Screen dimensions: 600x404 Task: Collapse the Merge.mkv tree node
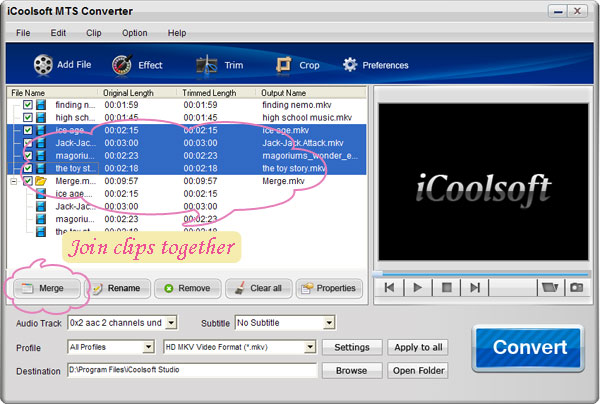[x=14, y=181]
